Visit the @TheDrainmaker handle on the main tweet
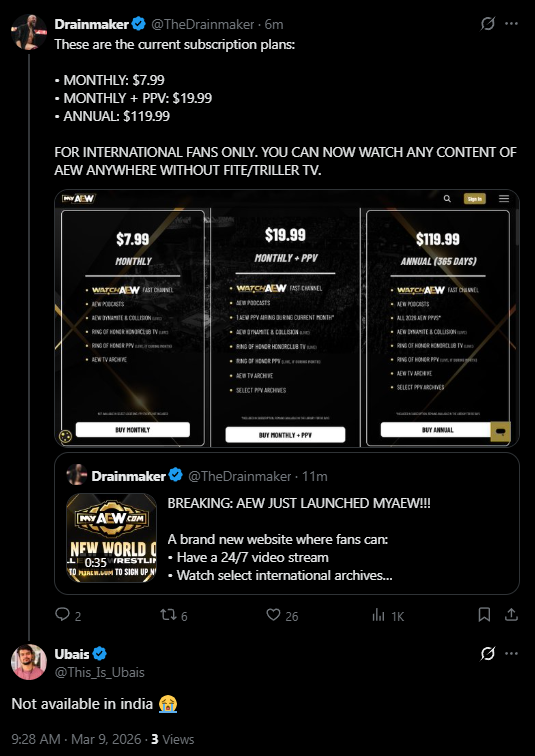Viewport: 535px width, 756px height. [x=203, y=24]
